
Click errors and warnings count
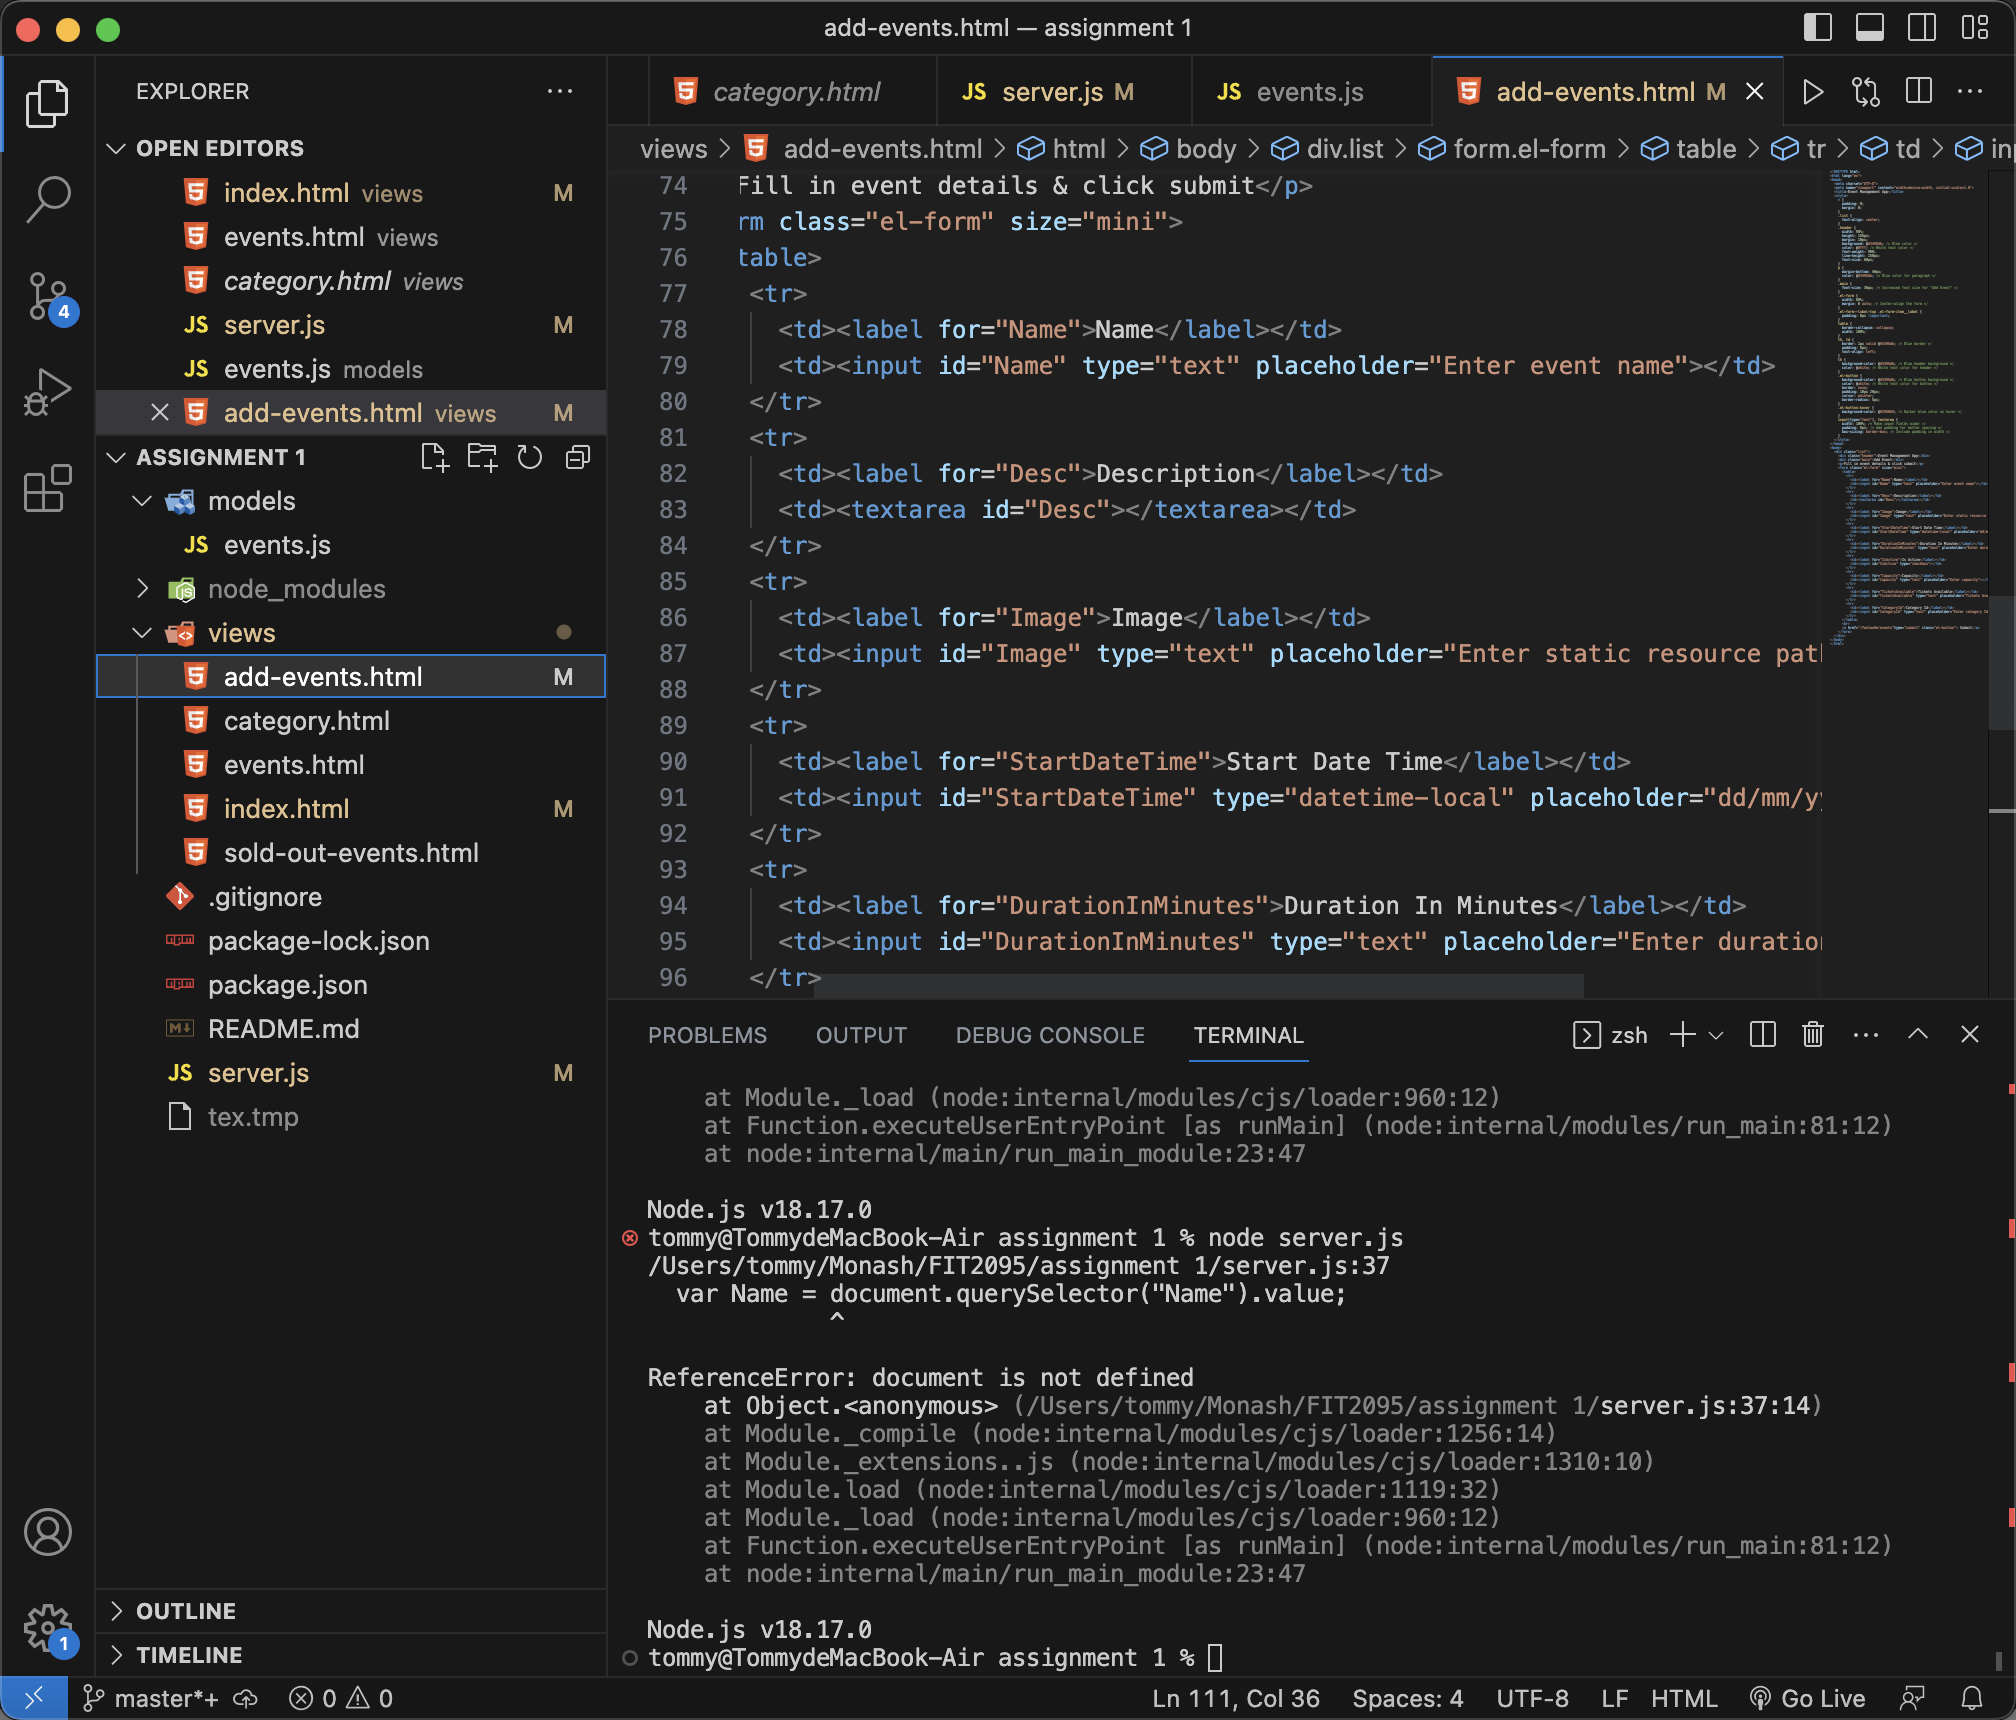point(340,1698)
